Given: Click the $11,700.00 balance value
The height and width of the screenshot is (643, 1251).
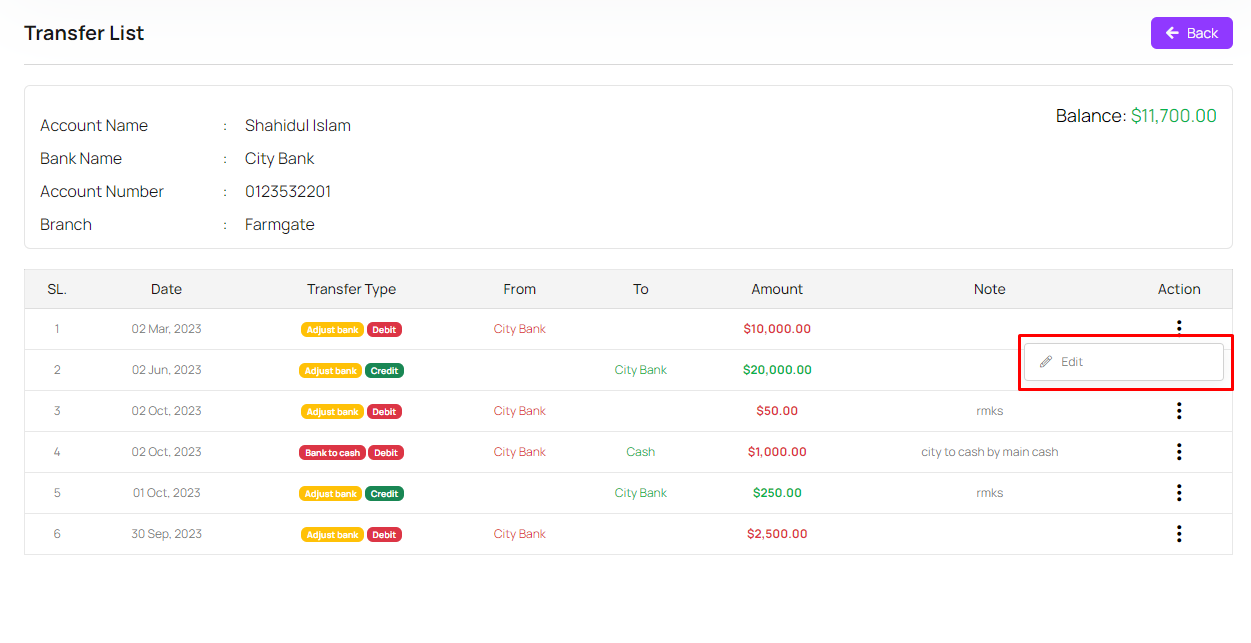Looking at the screenshot, I should [1173, 116].
